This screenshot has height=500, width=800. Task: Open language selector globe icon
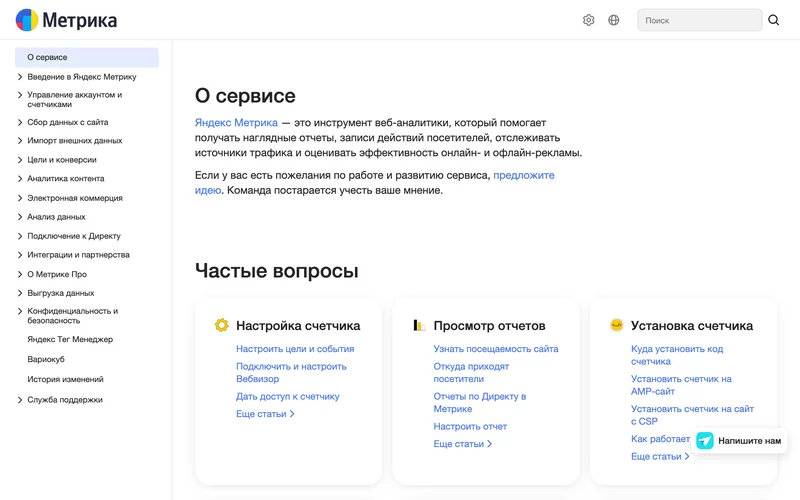pos(614,20)
